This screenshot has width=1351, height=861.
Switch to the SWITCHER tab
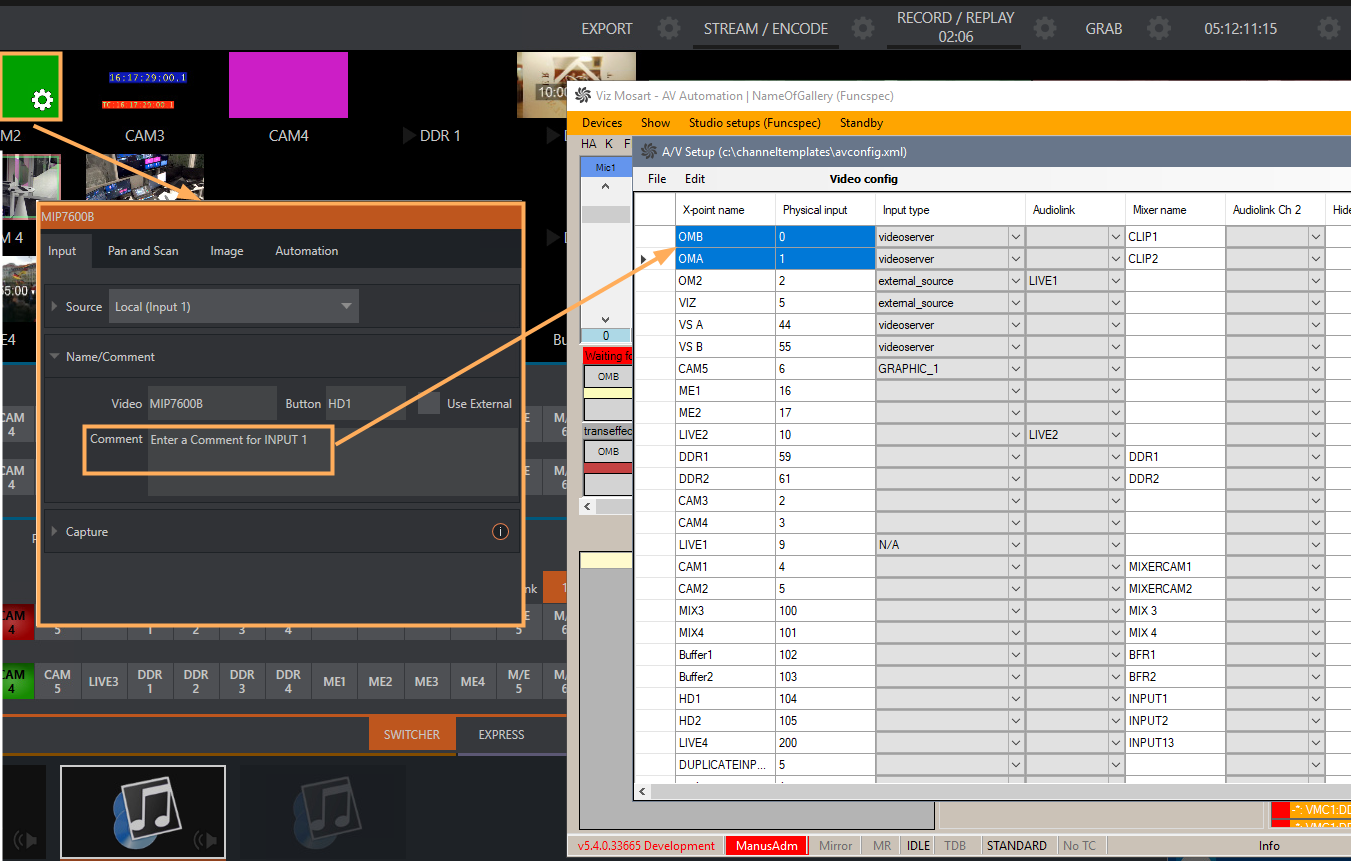click(x=412, y=734)
